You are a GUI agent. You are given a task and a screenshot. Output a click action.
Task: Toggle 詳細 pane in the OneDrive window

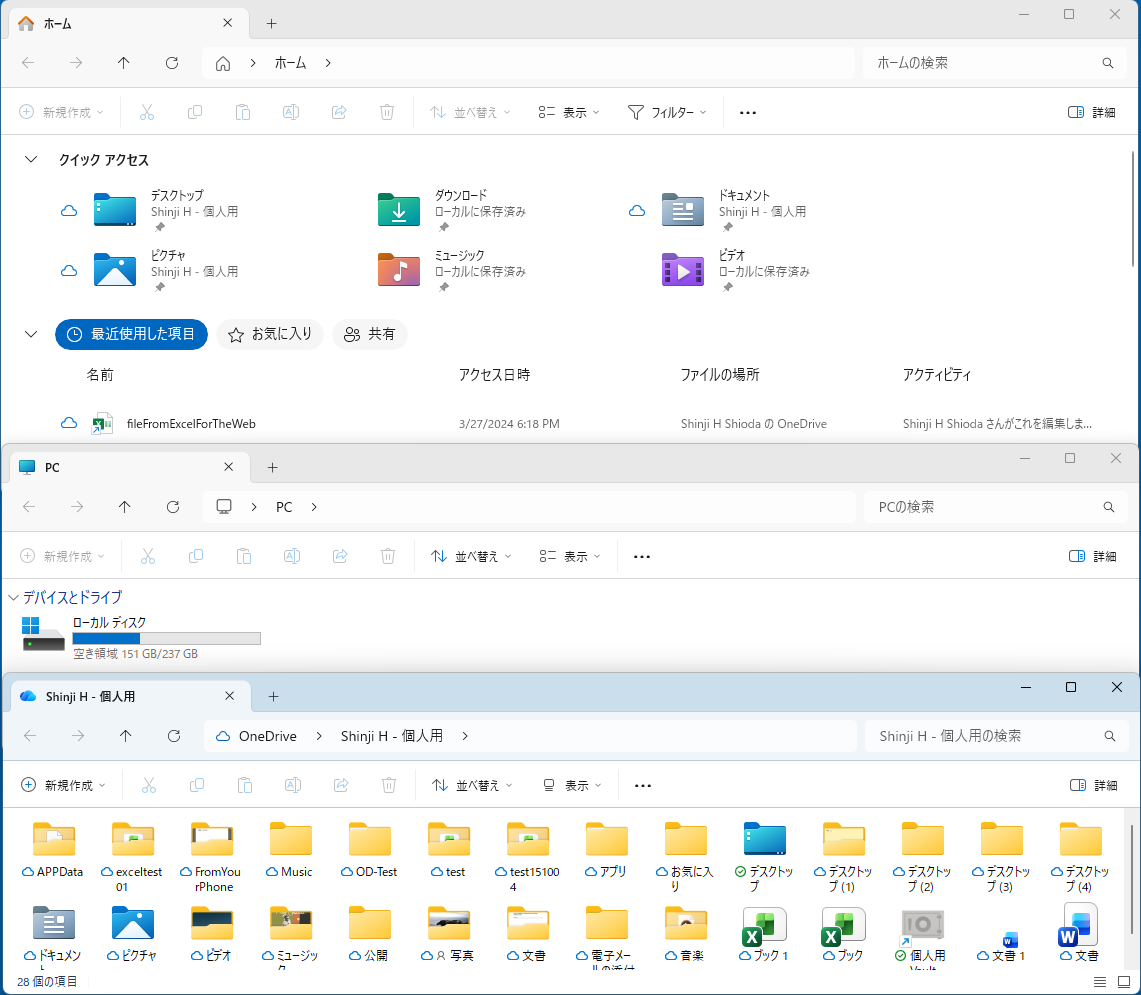tap(1093, 786)
